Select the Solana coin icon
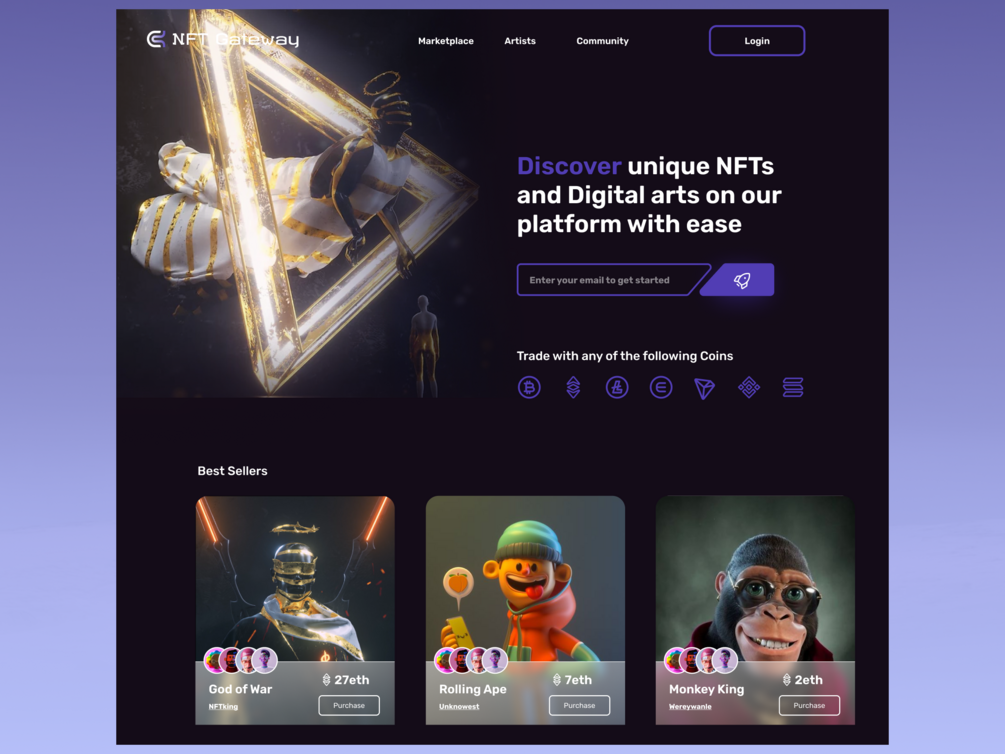 pos(793,387)
